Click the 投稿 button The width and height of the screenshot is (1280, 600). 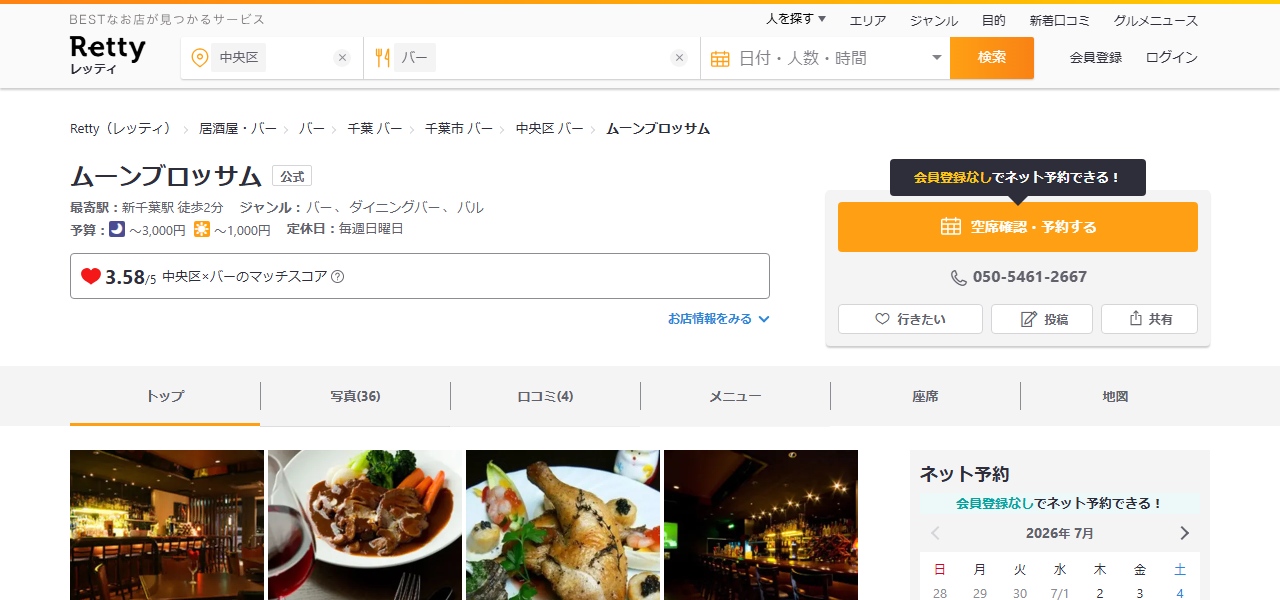click(x=1042, y=319)
